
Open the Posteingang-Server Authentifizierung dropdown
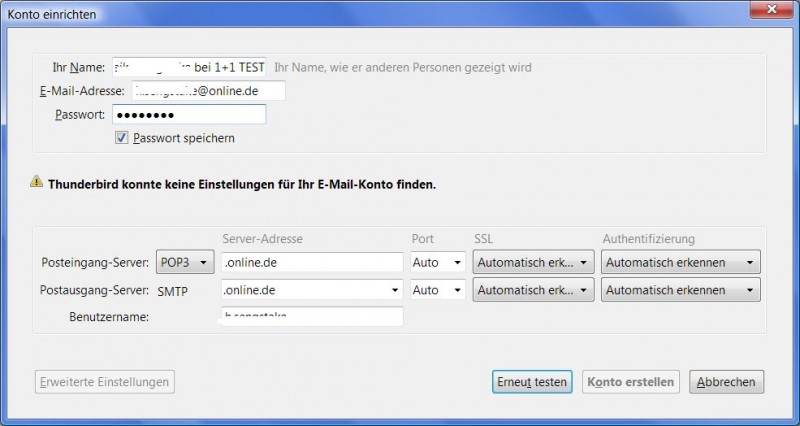click(x=680, y=262)
